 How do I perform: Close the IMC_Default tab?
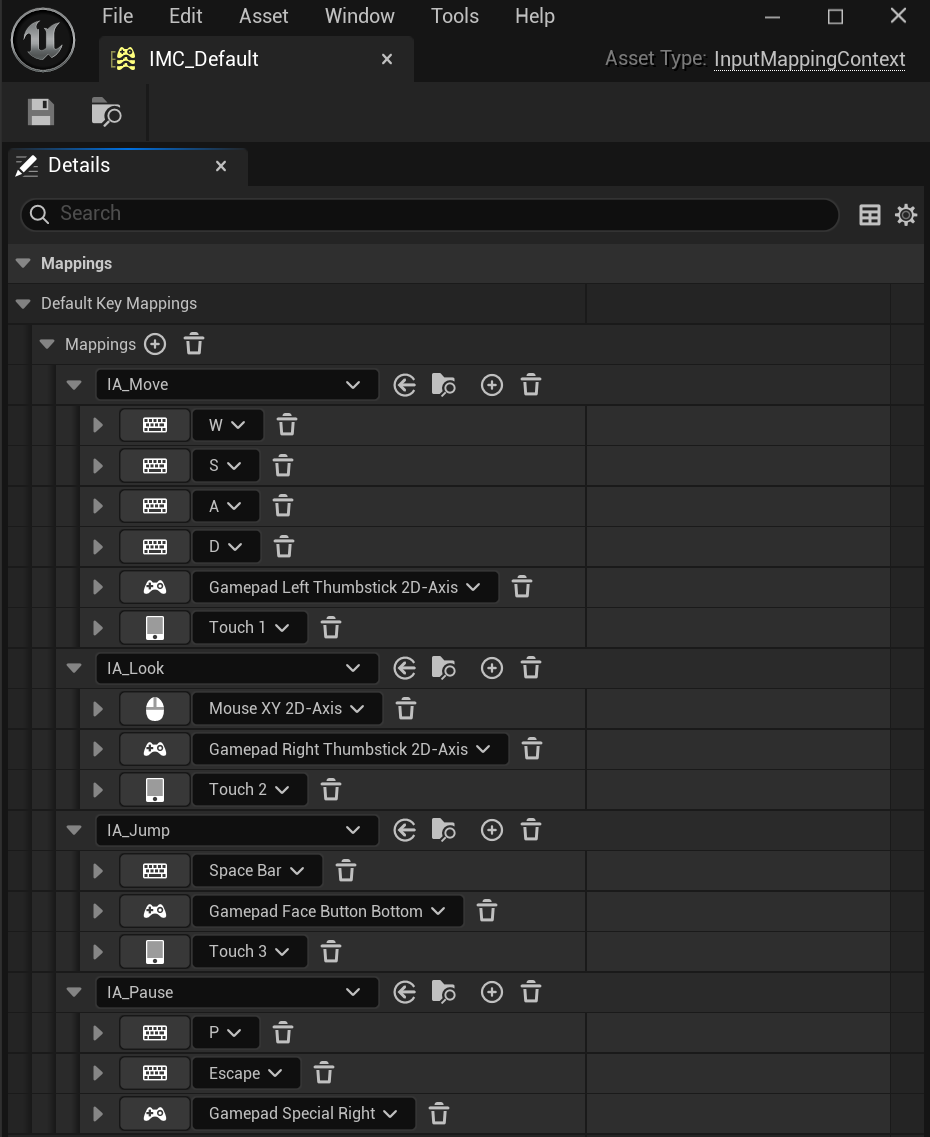[x=387, y=59]
